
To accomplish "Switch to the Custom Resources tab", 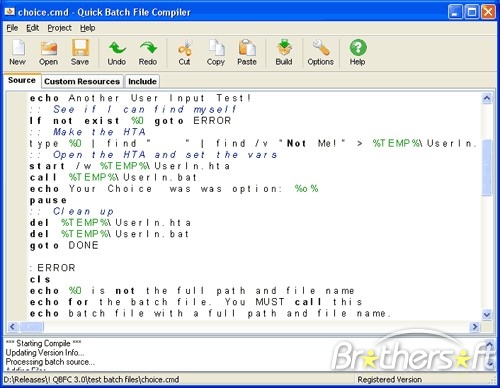I will [x=82, y=81].
